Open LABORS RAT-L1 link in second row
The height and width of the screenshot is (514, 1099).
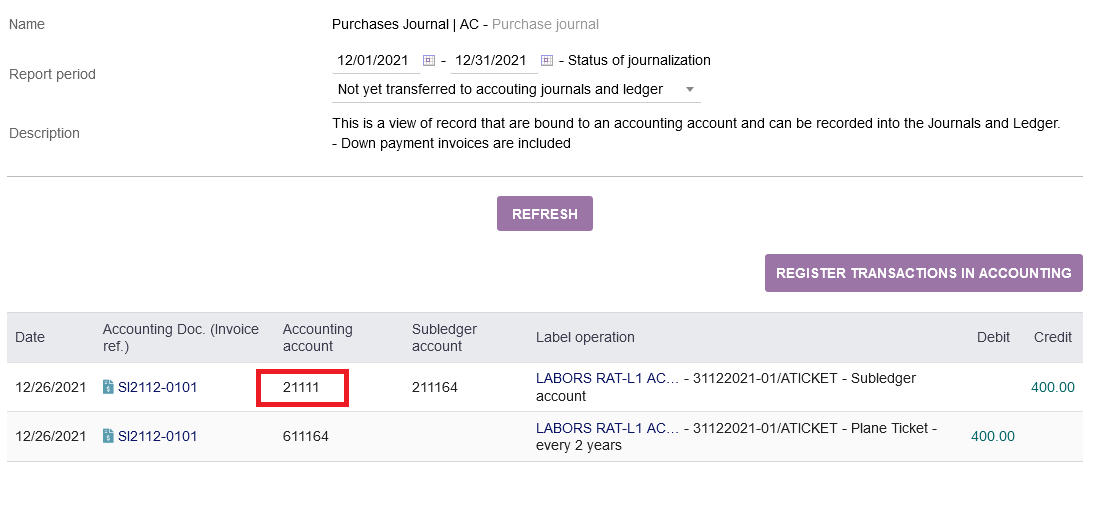click(x=608, y=428)
